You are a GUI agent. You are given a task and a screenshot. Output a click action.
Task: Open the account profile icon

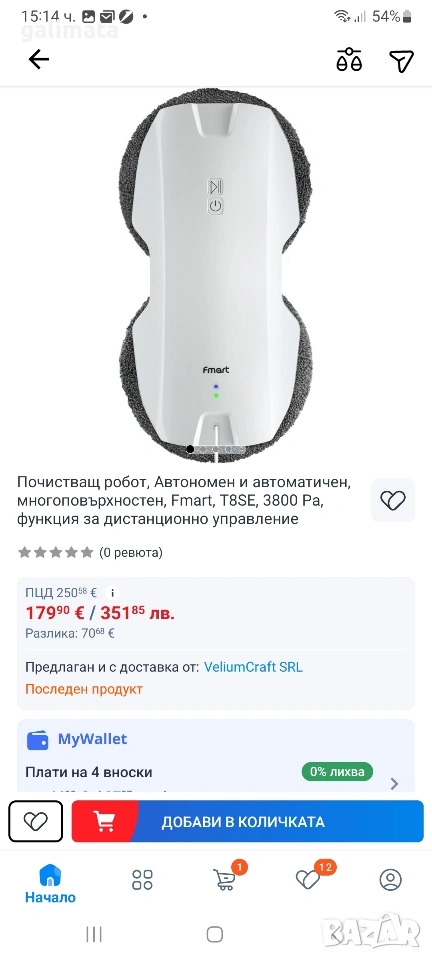pos(390,880)
